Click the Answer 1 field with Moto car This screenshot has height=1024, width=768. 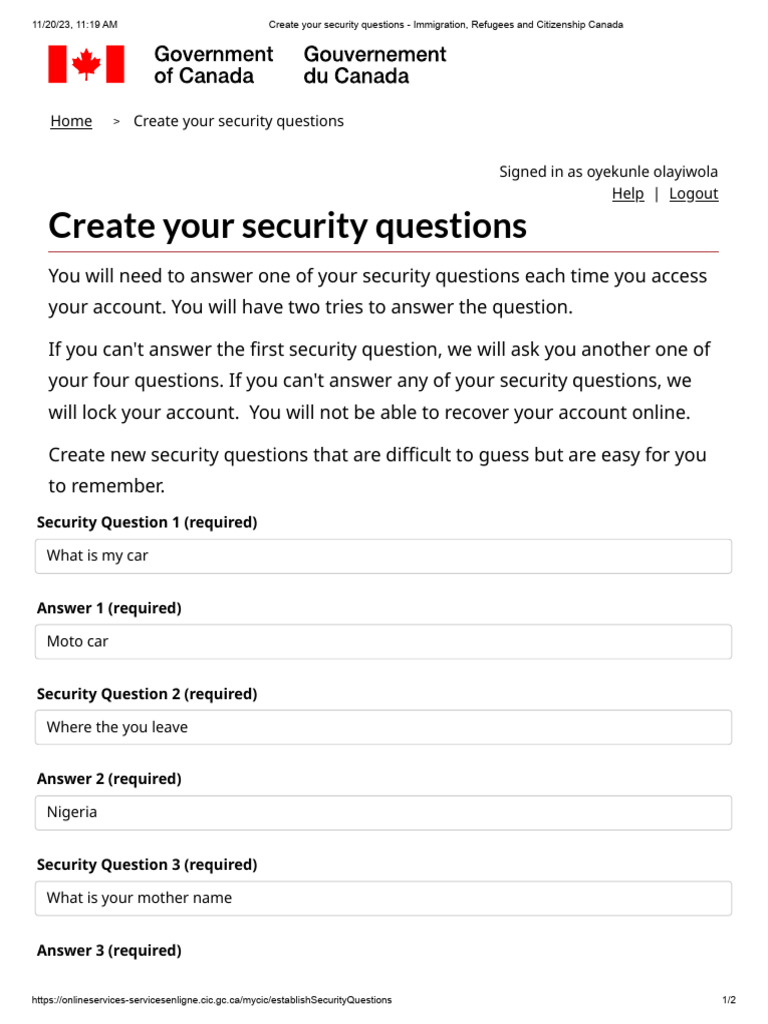tap(383, 642)
